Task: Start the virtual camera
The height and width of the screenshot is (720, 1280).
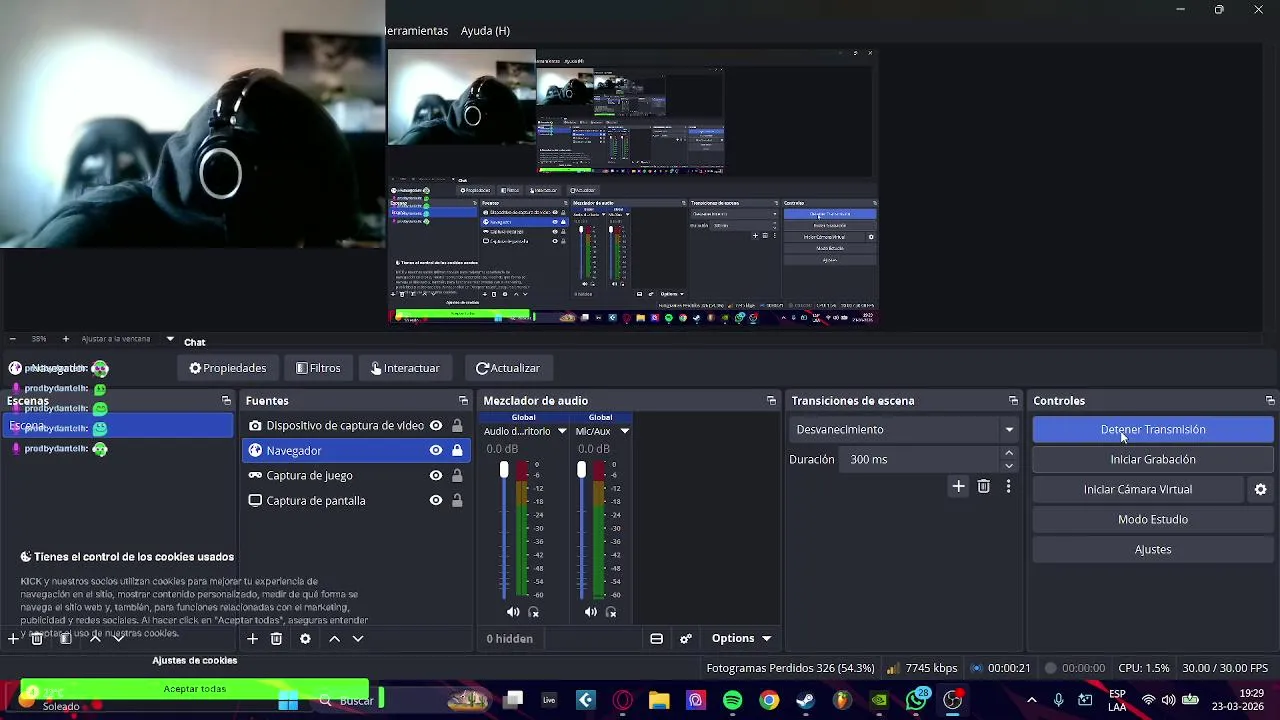Action: 1138,489
